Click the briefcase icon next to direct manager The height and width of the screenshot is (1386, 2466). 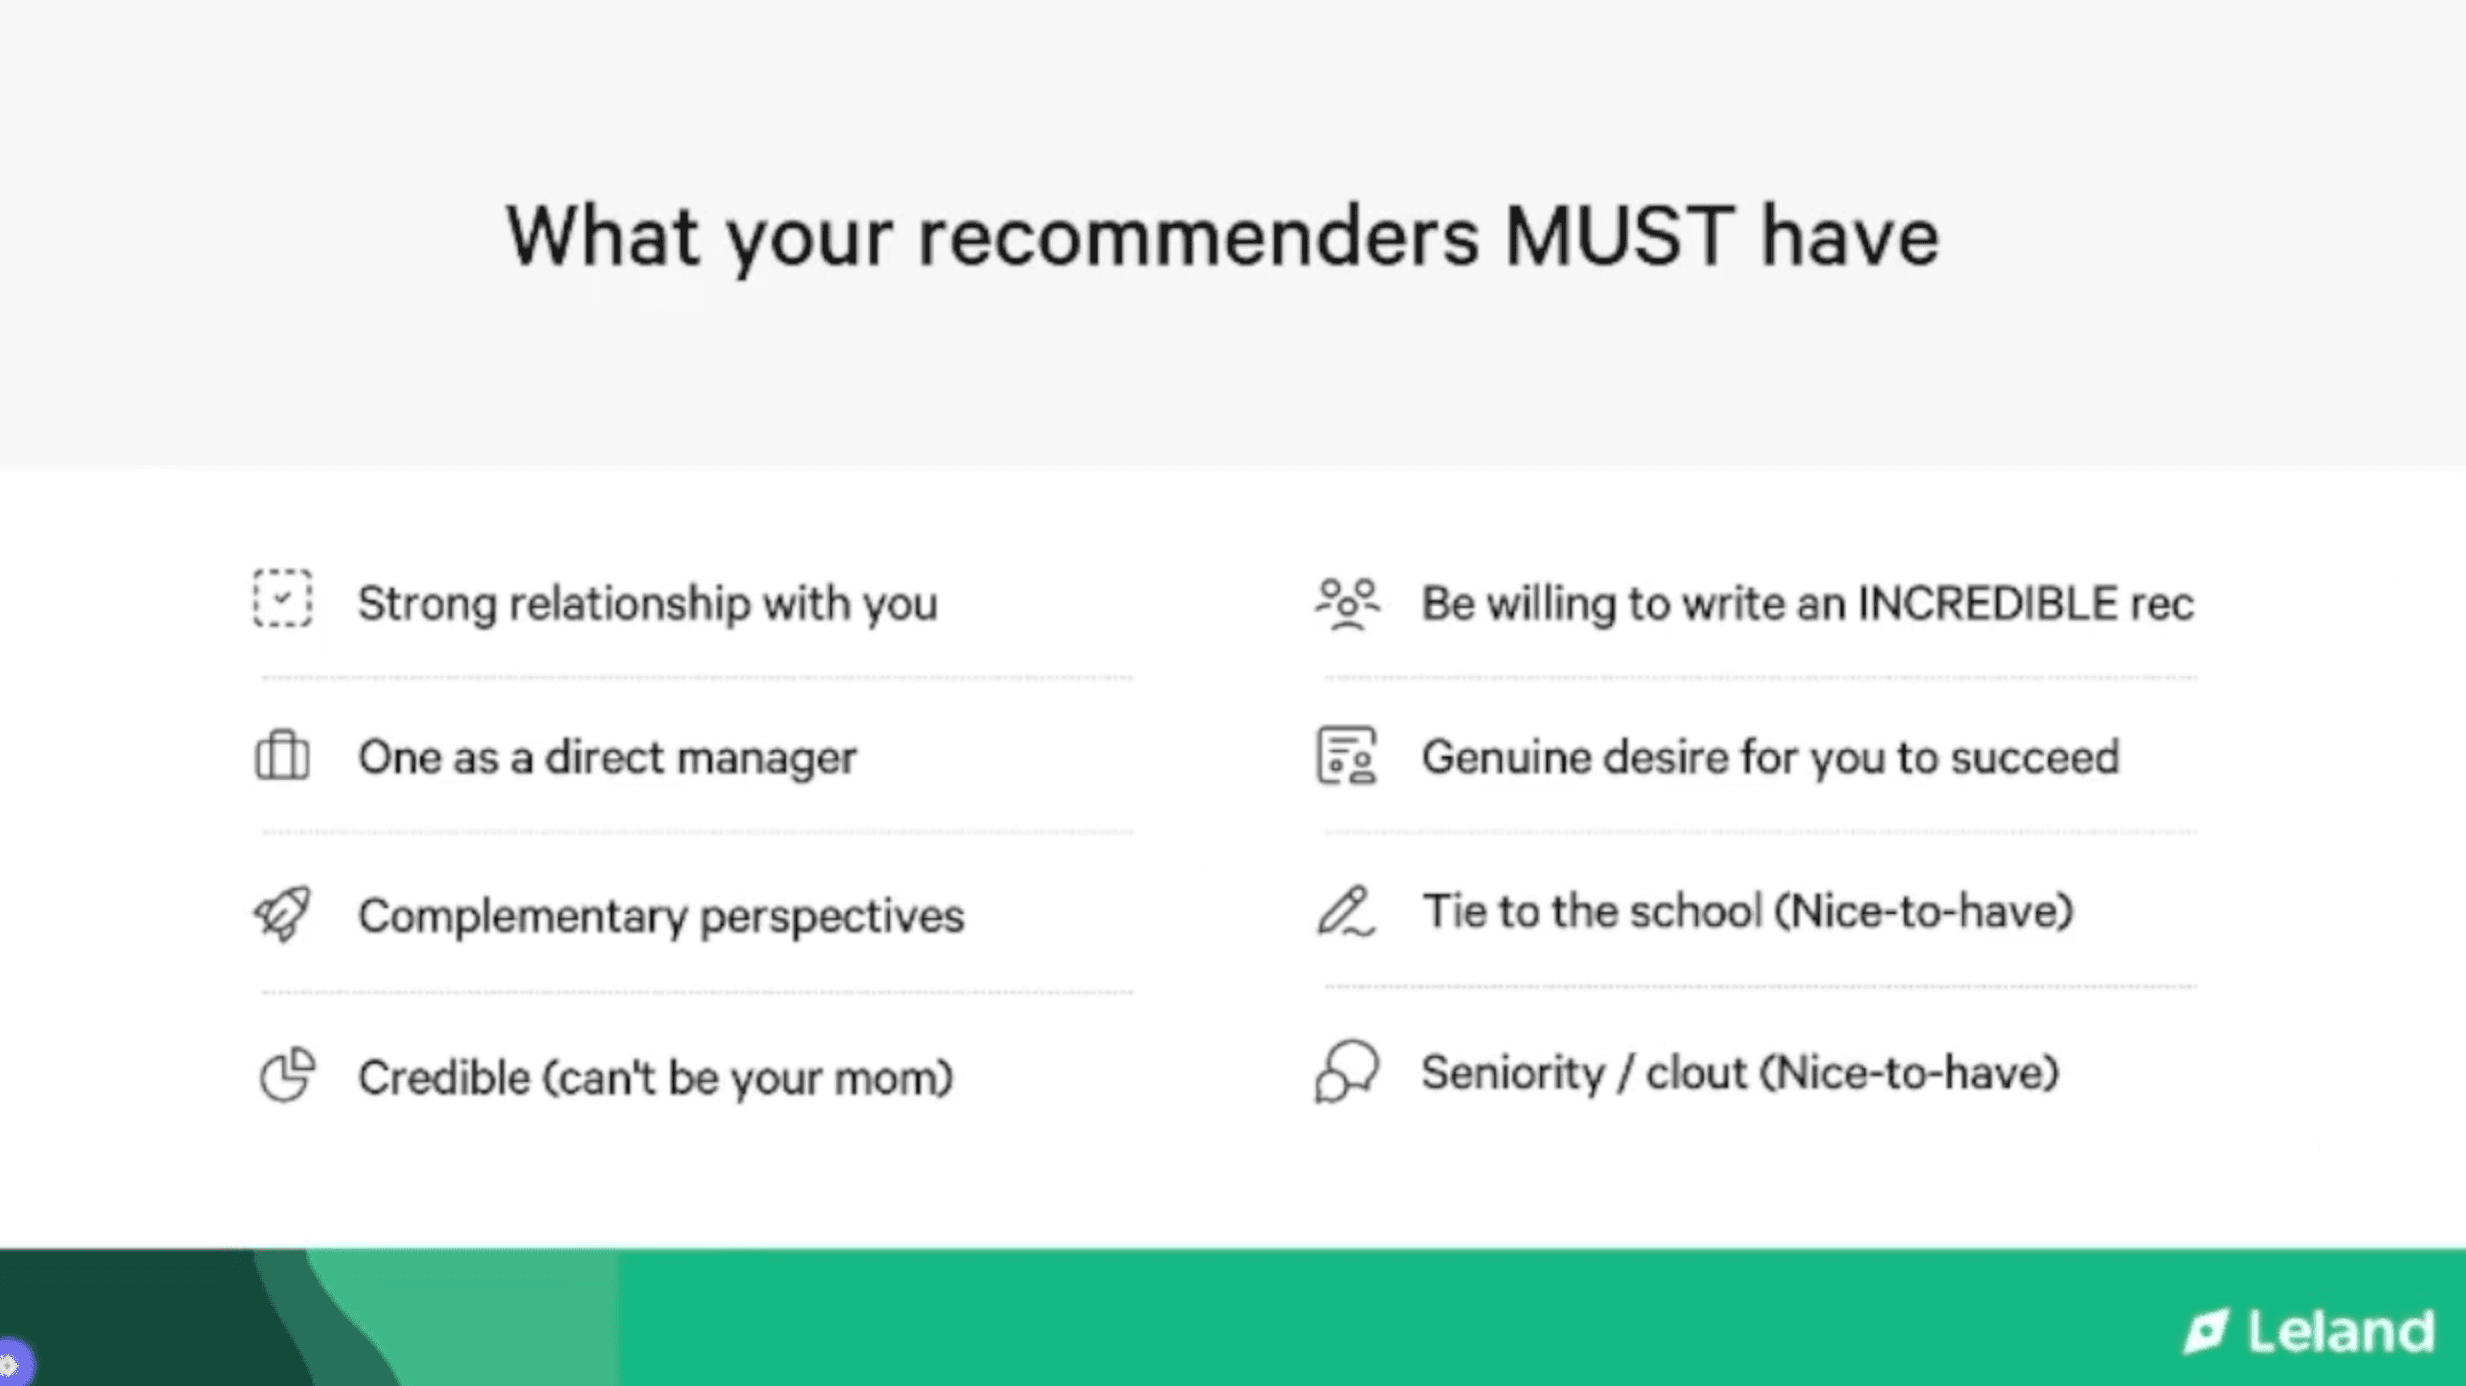(x=282, y=755)
